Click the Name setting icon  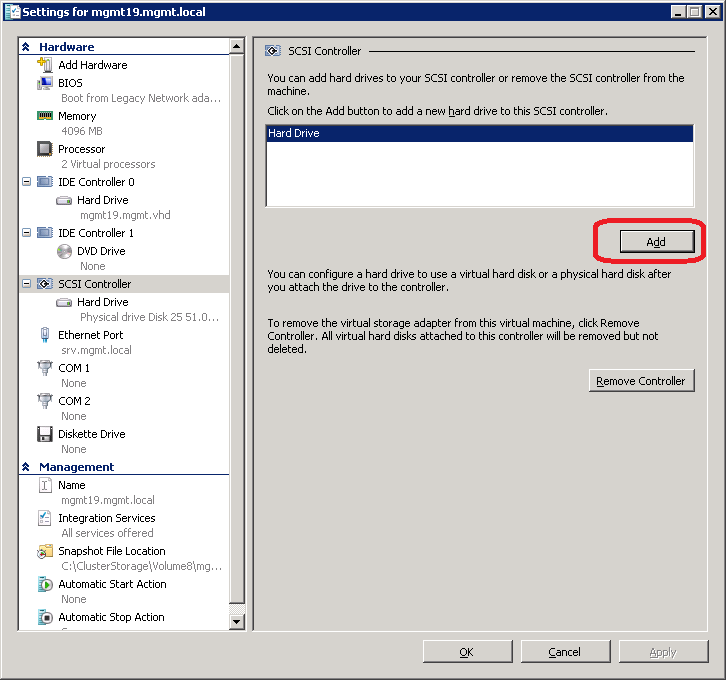pyautogui.click(x=45, y=485)
